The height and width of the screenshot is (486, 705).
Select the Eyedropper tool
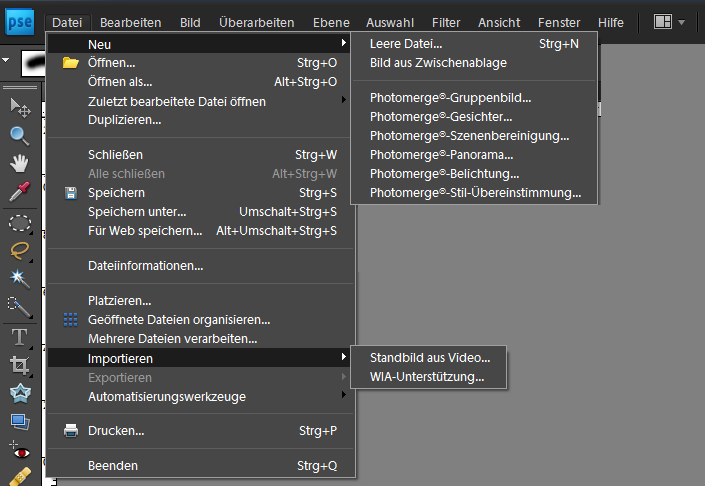20,192
